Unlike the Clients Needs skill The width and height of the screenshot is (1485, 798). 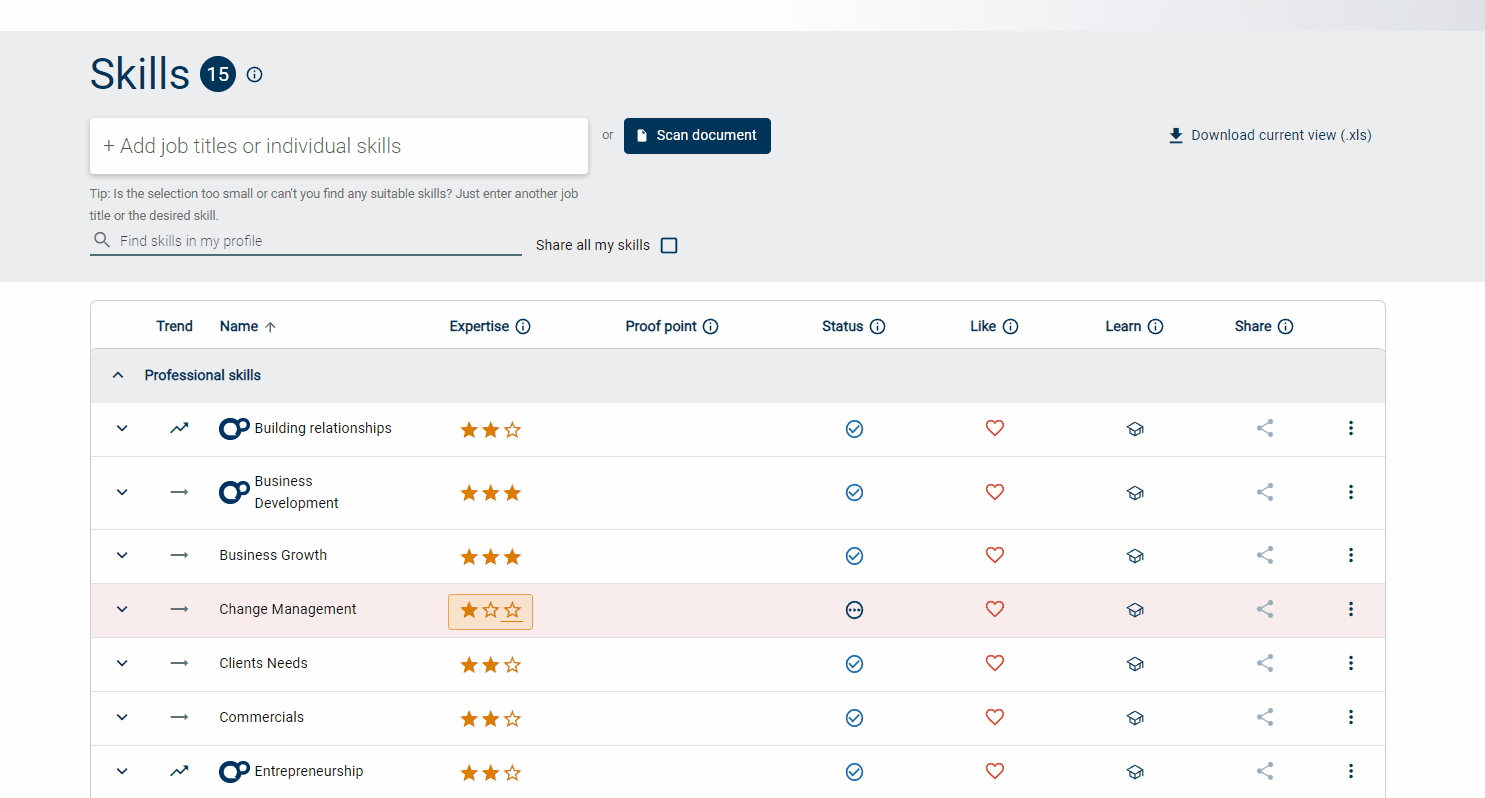pos(994,663)
